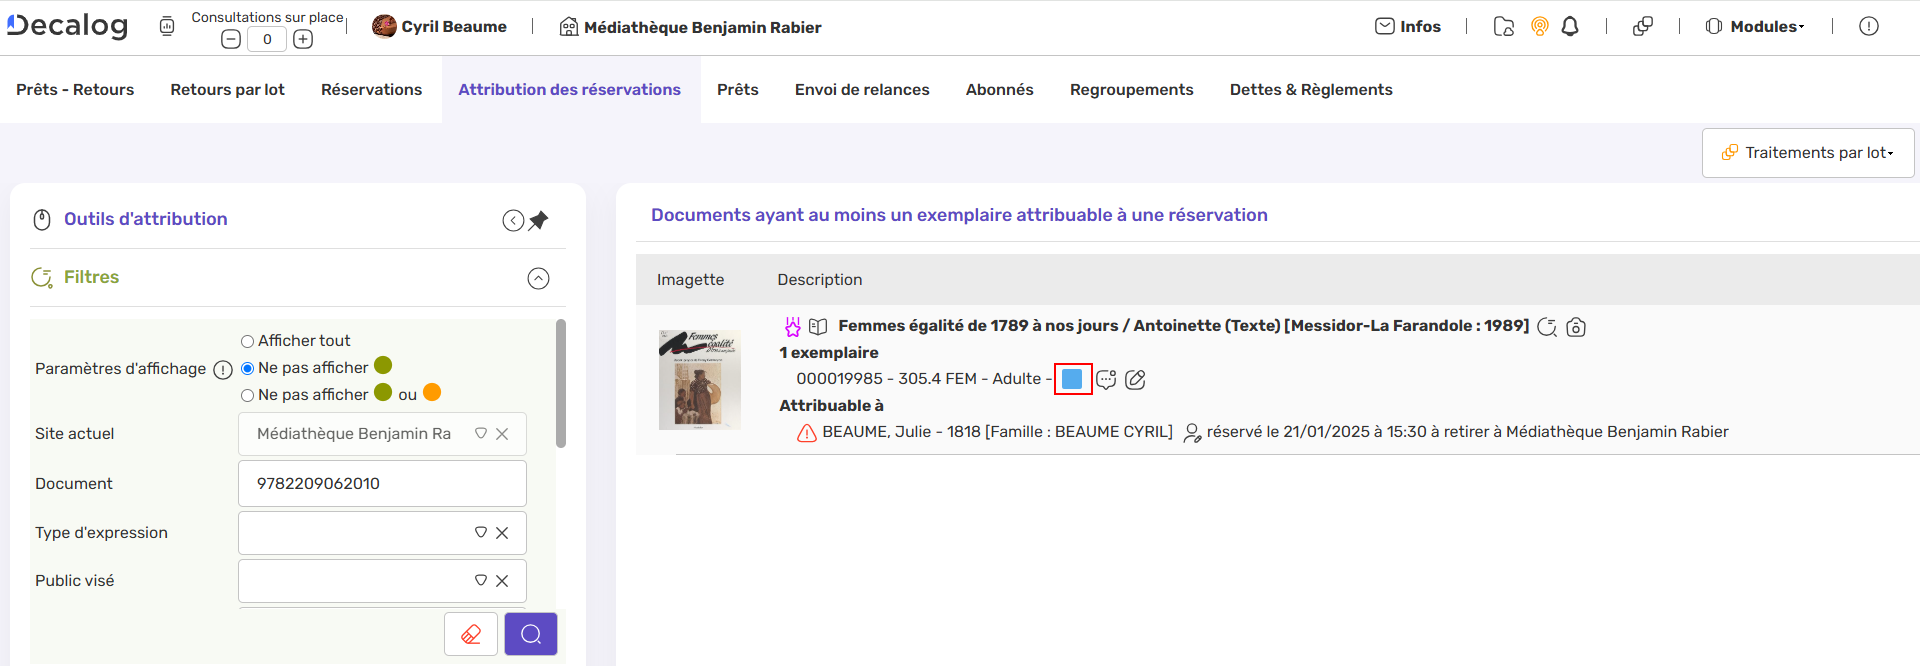
Task: Open the Femmes égalité book cover thumbnail
Action: (x=700, y=380)
